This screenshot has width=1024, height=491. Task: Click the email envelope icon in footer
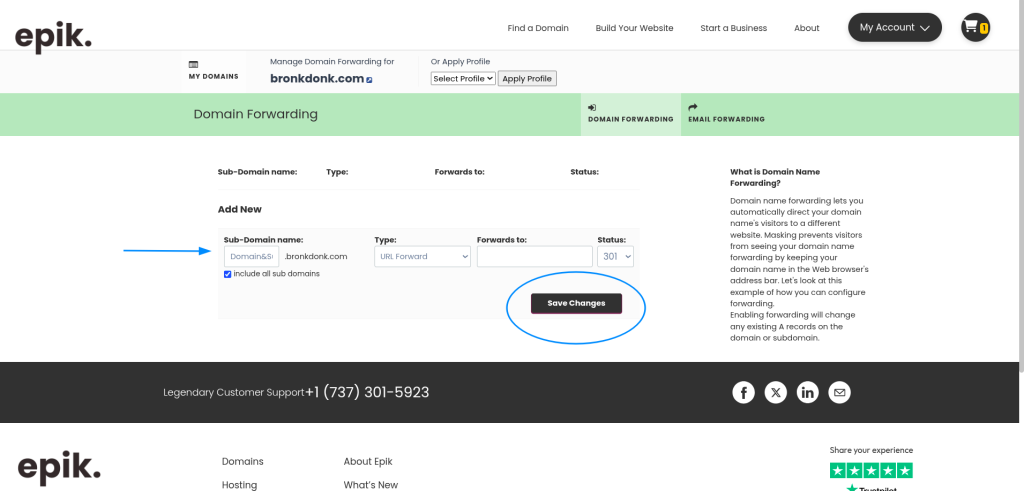pos(839,392)
